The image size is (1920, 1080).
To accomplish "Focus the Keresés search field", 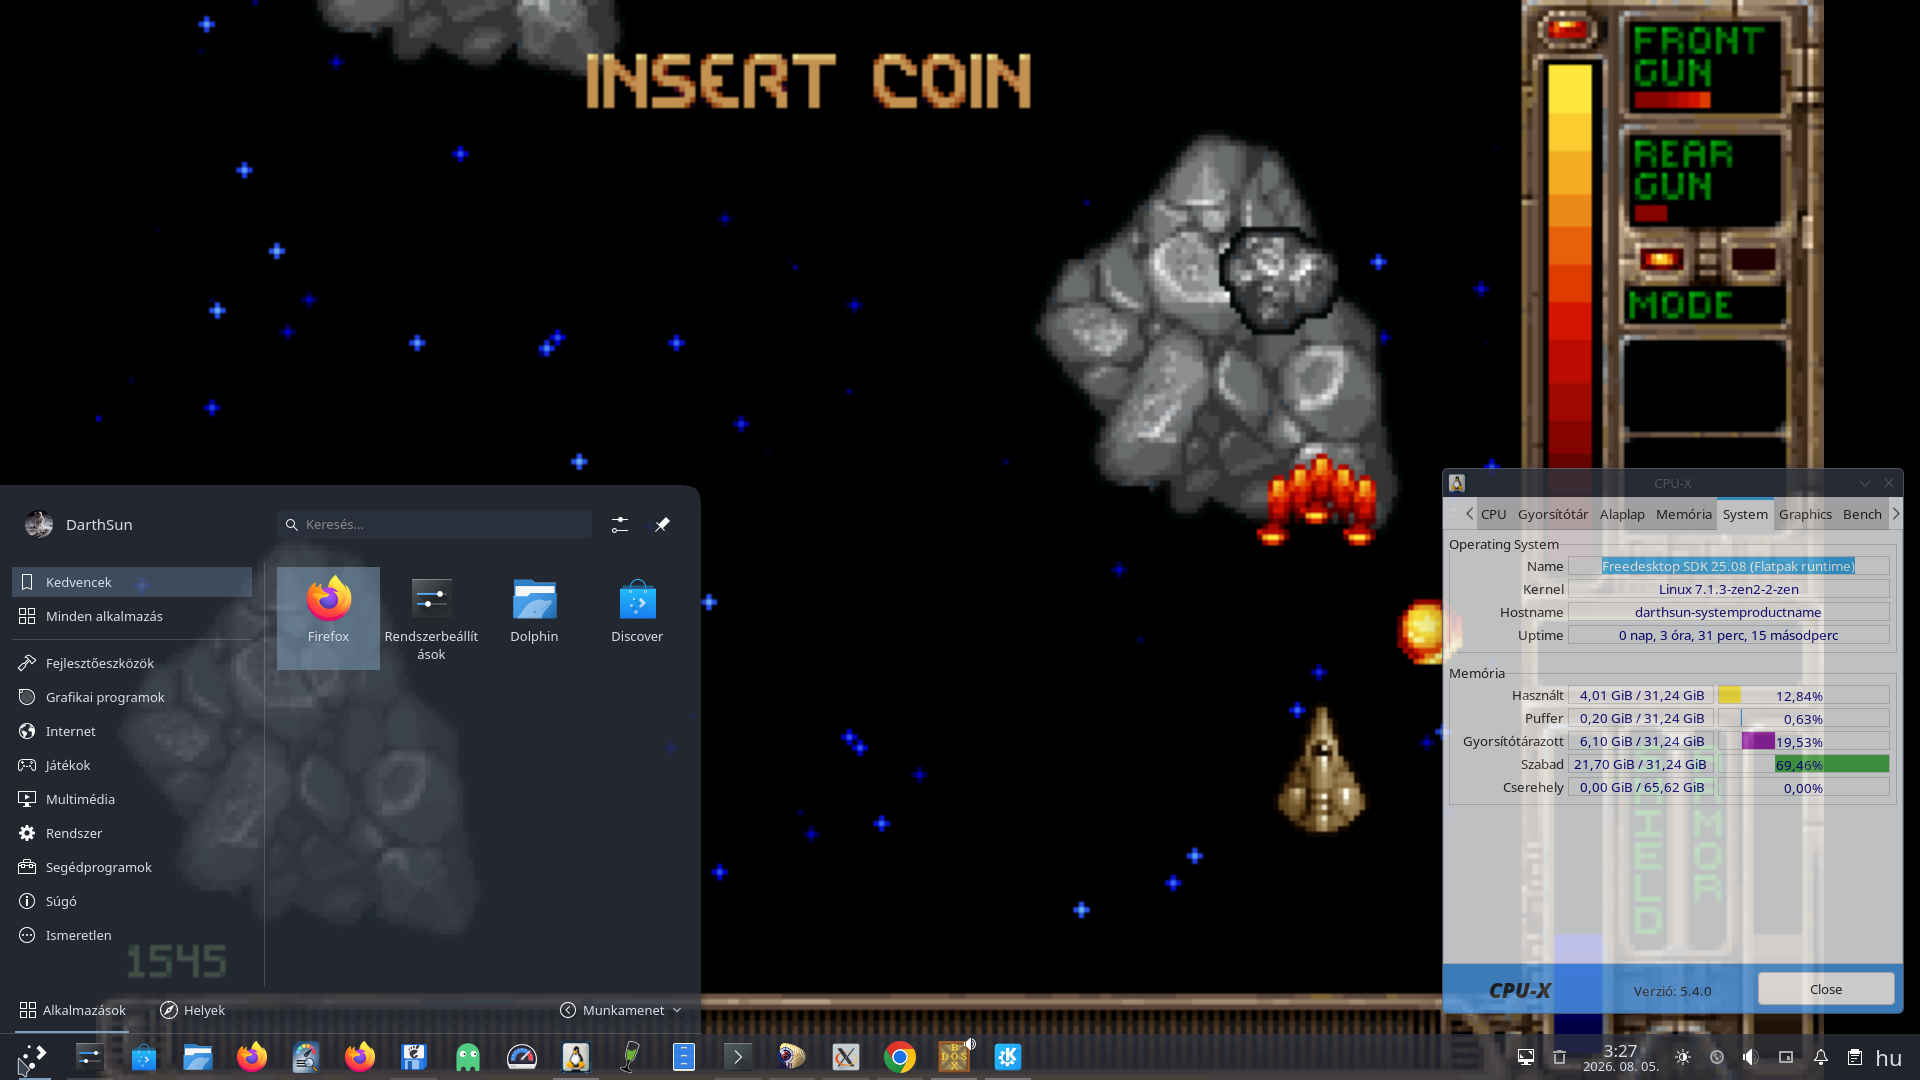I will (x=435, y=524).
